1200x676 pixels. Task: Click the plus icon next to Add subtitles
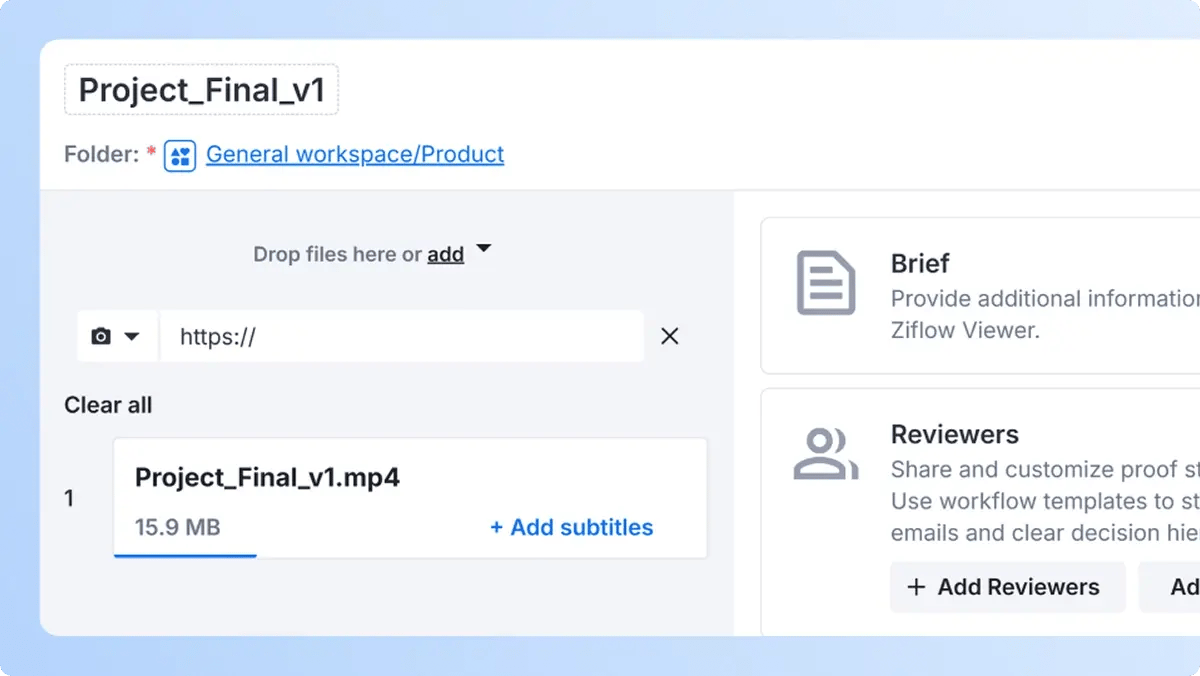[496, 527]
